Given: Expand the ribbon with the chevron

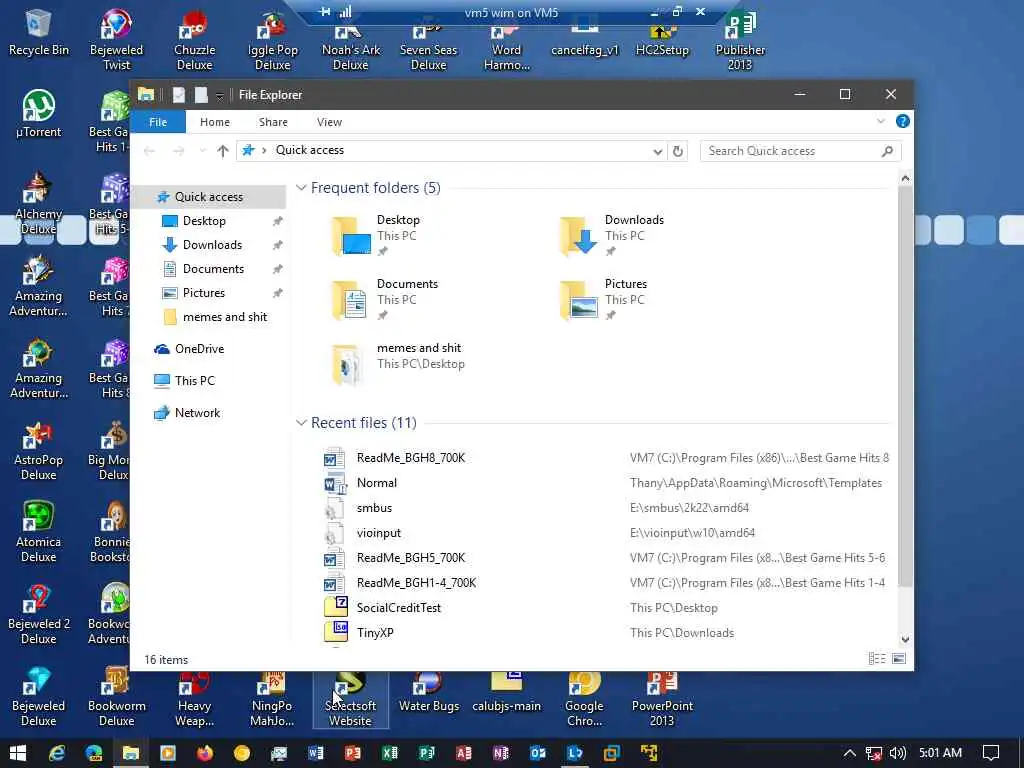Looking at the screenshot, I should pyautogui.click(x=880, y=121).
